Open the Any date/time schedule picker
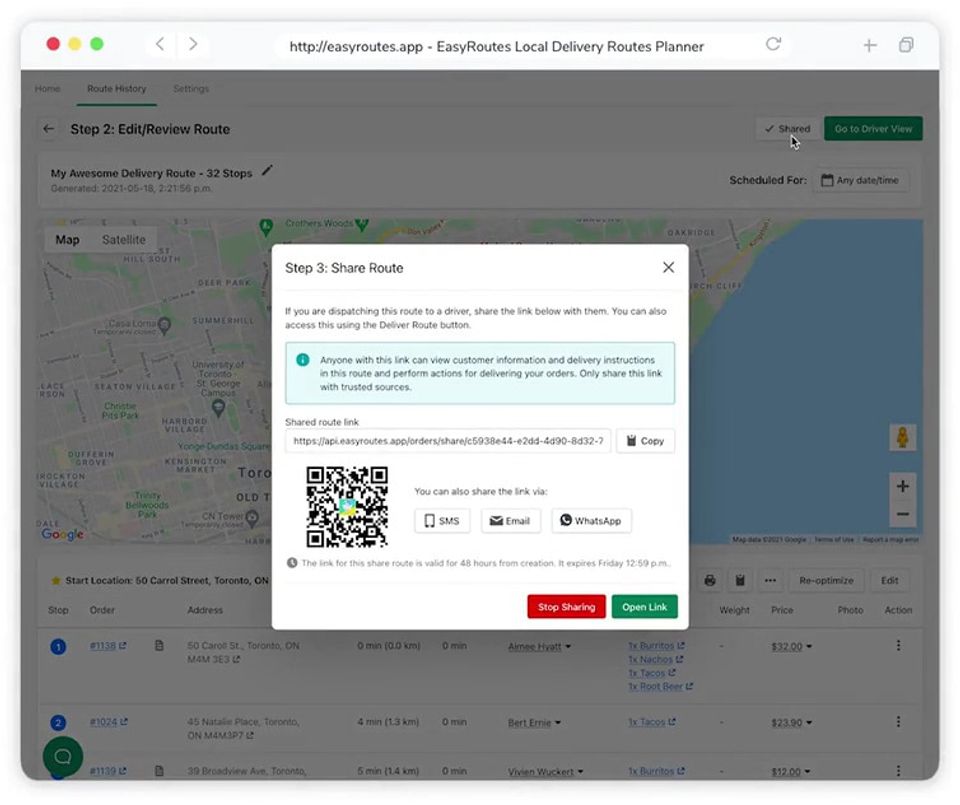The height and width of the screenshot is (805, 960). tap(860, 180)
